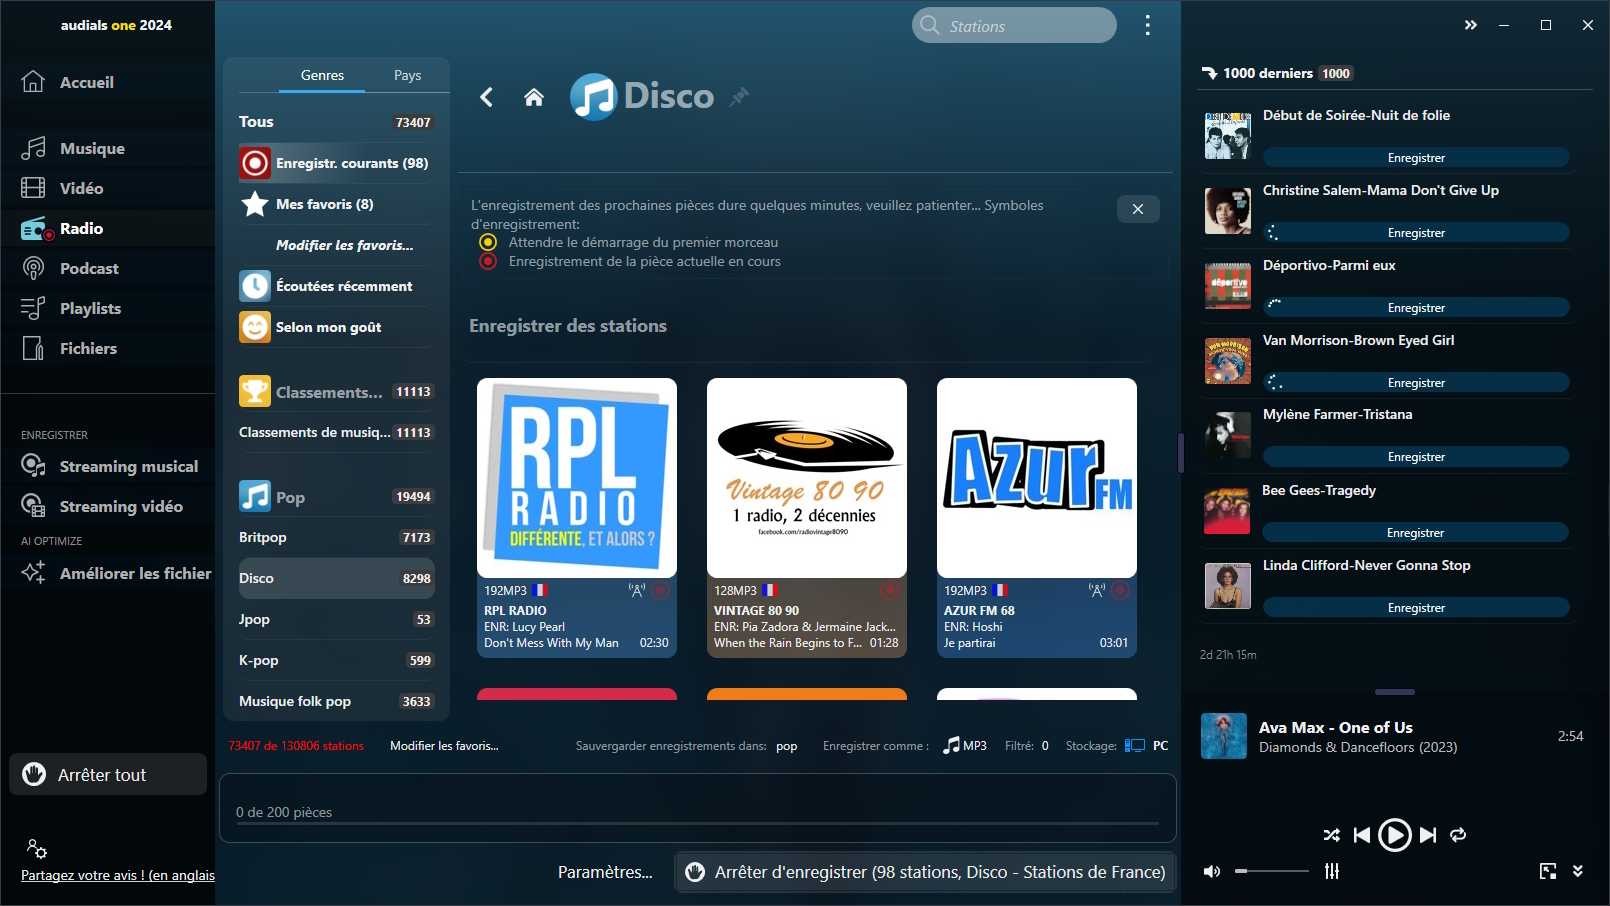
Task: Expand the 1000 derniers list header
Action: click(1277, 73)
